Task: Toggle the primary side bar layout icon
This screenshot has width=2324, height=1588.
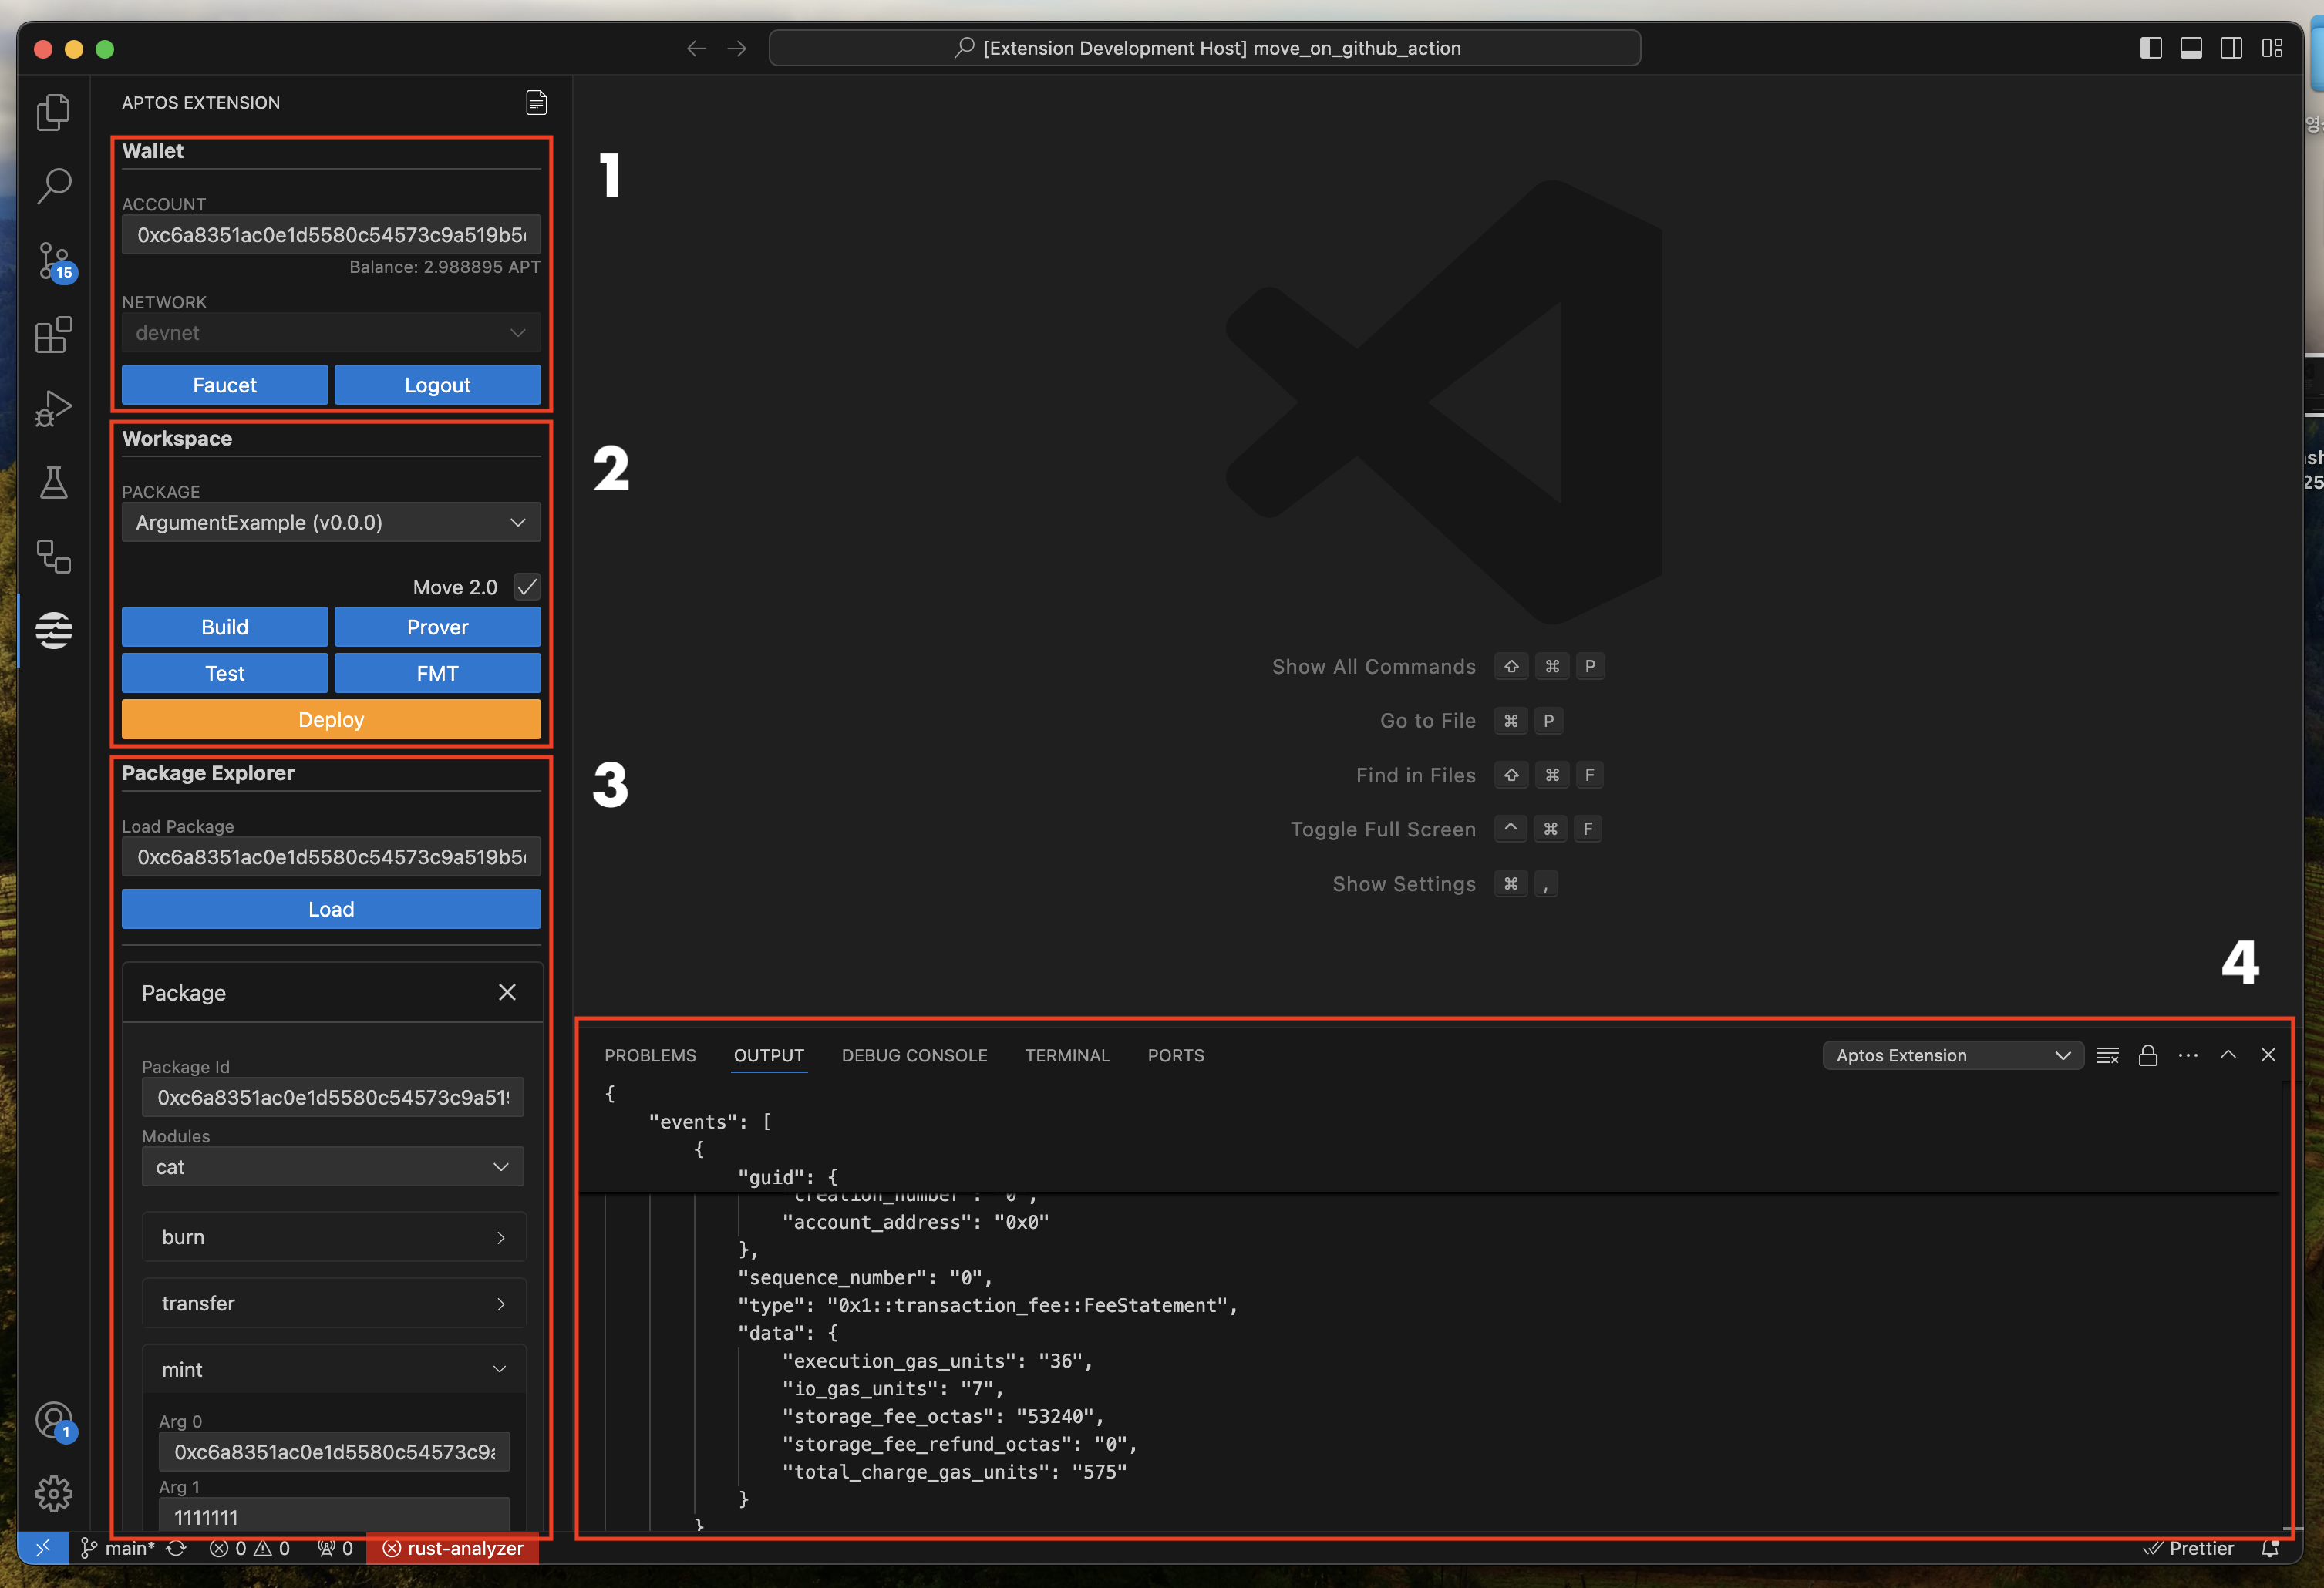Action: [x=2151, y=48]
